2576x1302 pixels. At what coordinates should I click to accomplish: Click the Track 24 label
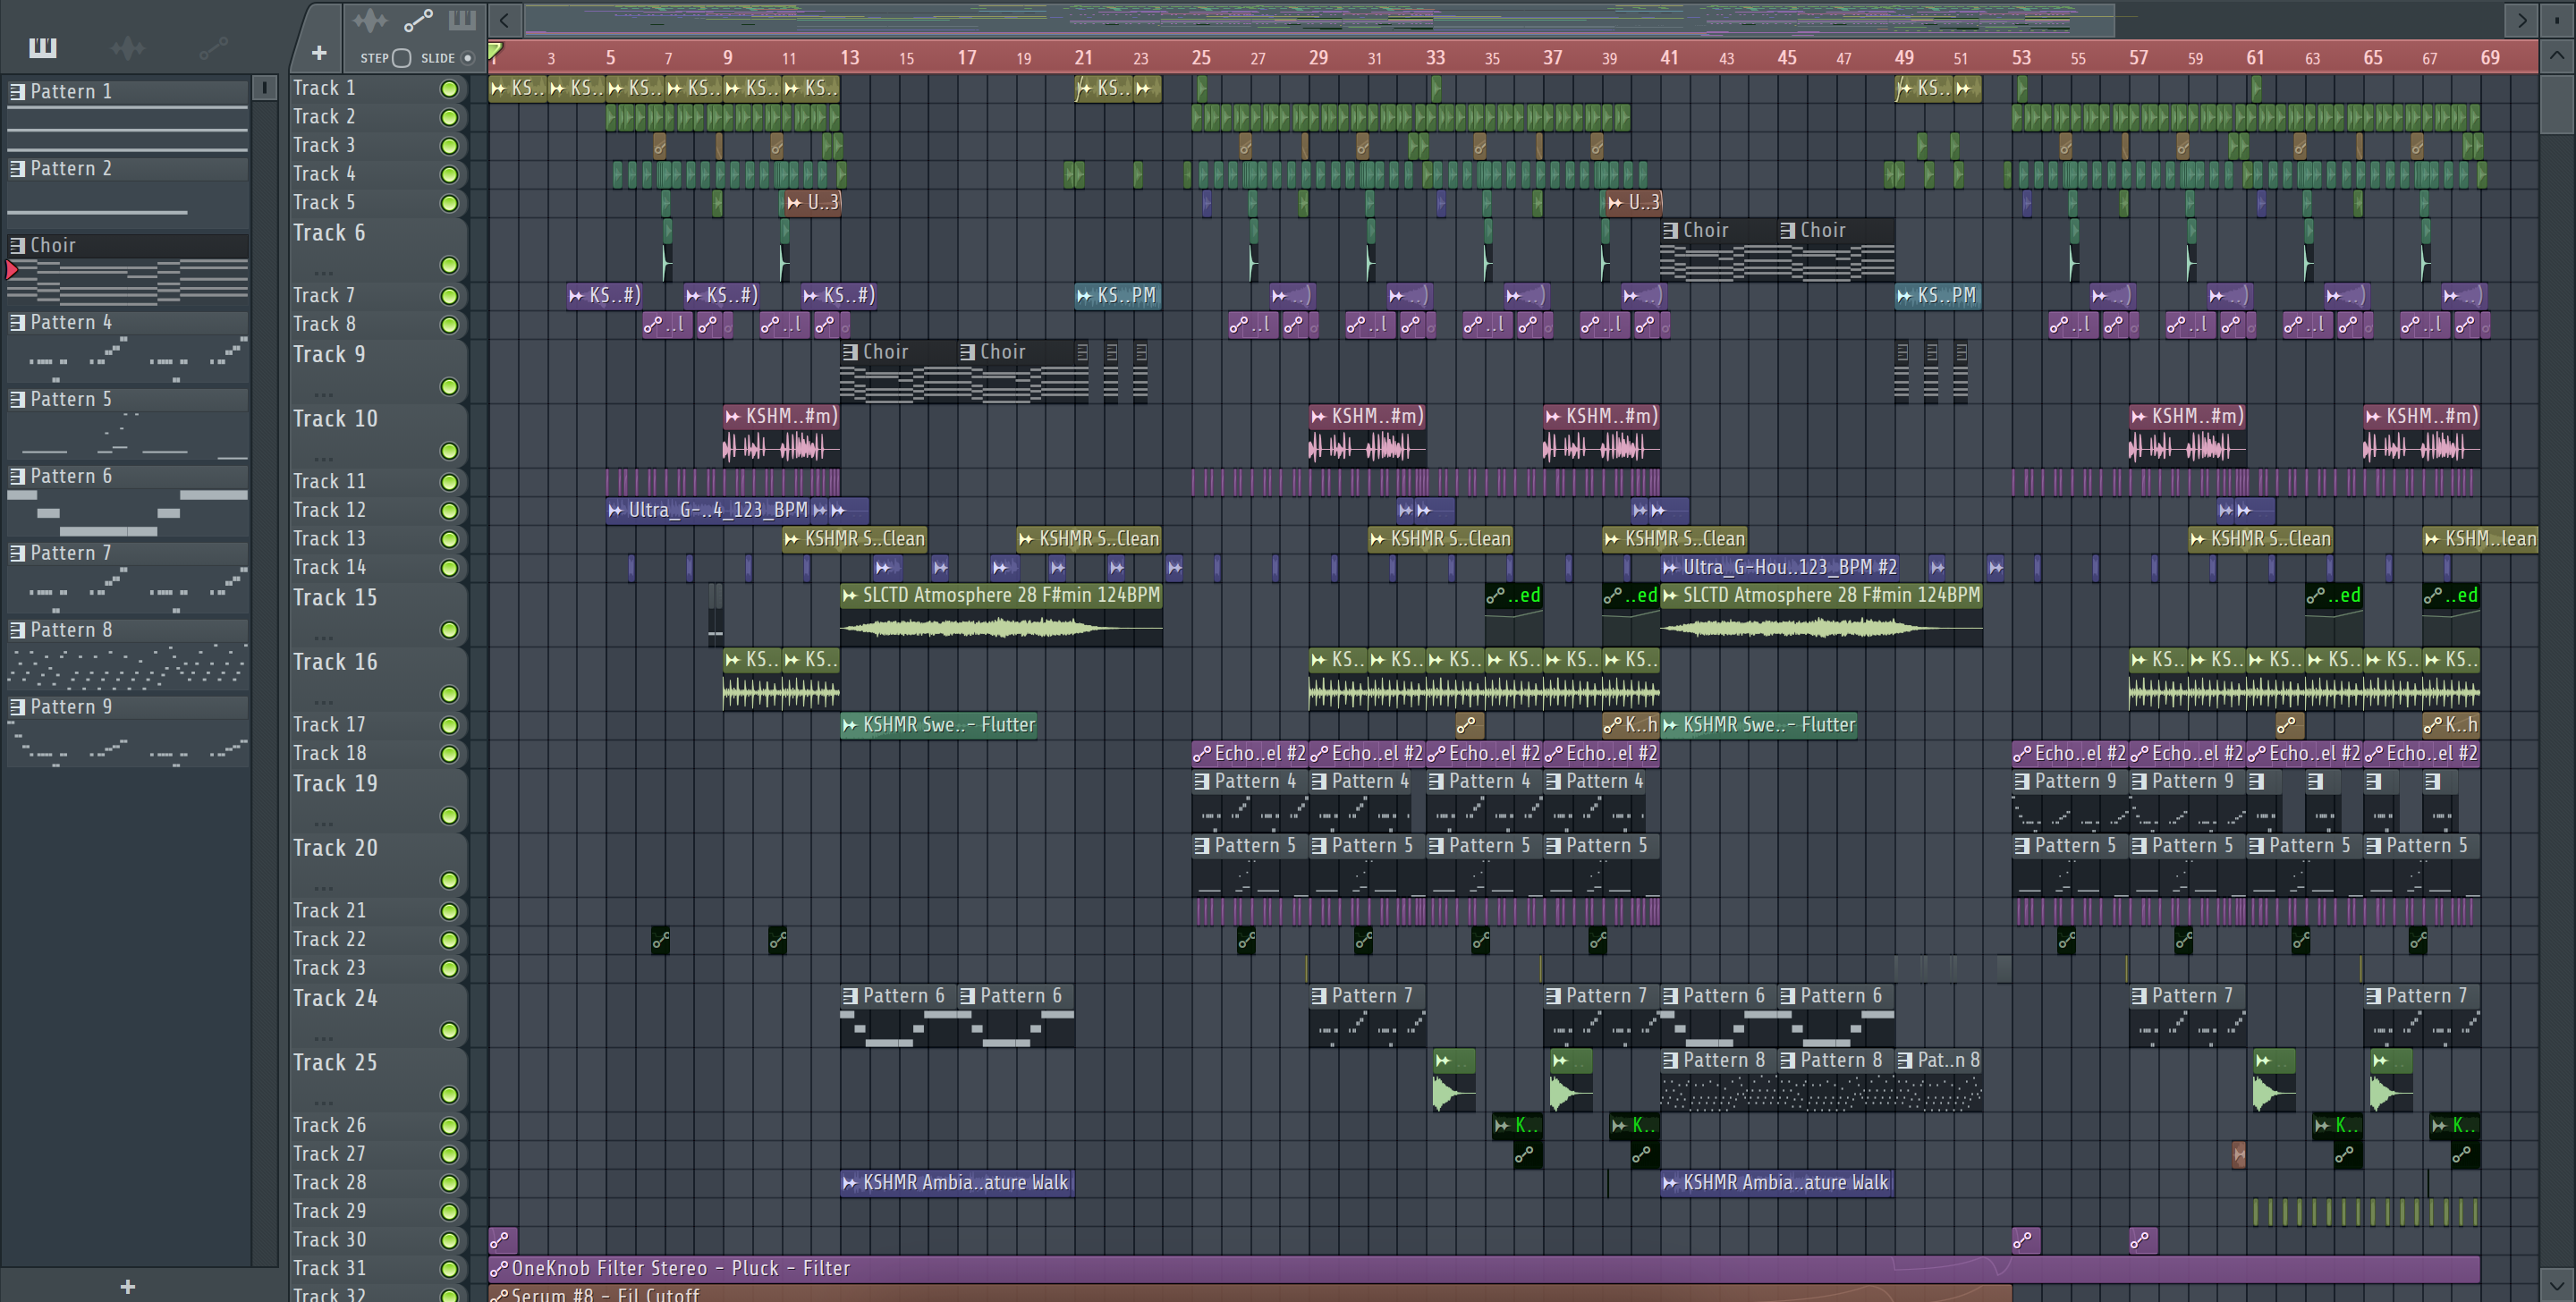[335, 1000]
